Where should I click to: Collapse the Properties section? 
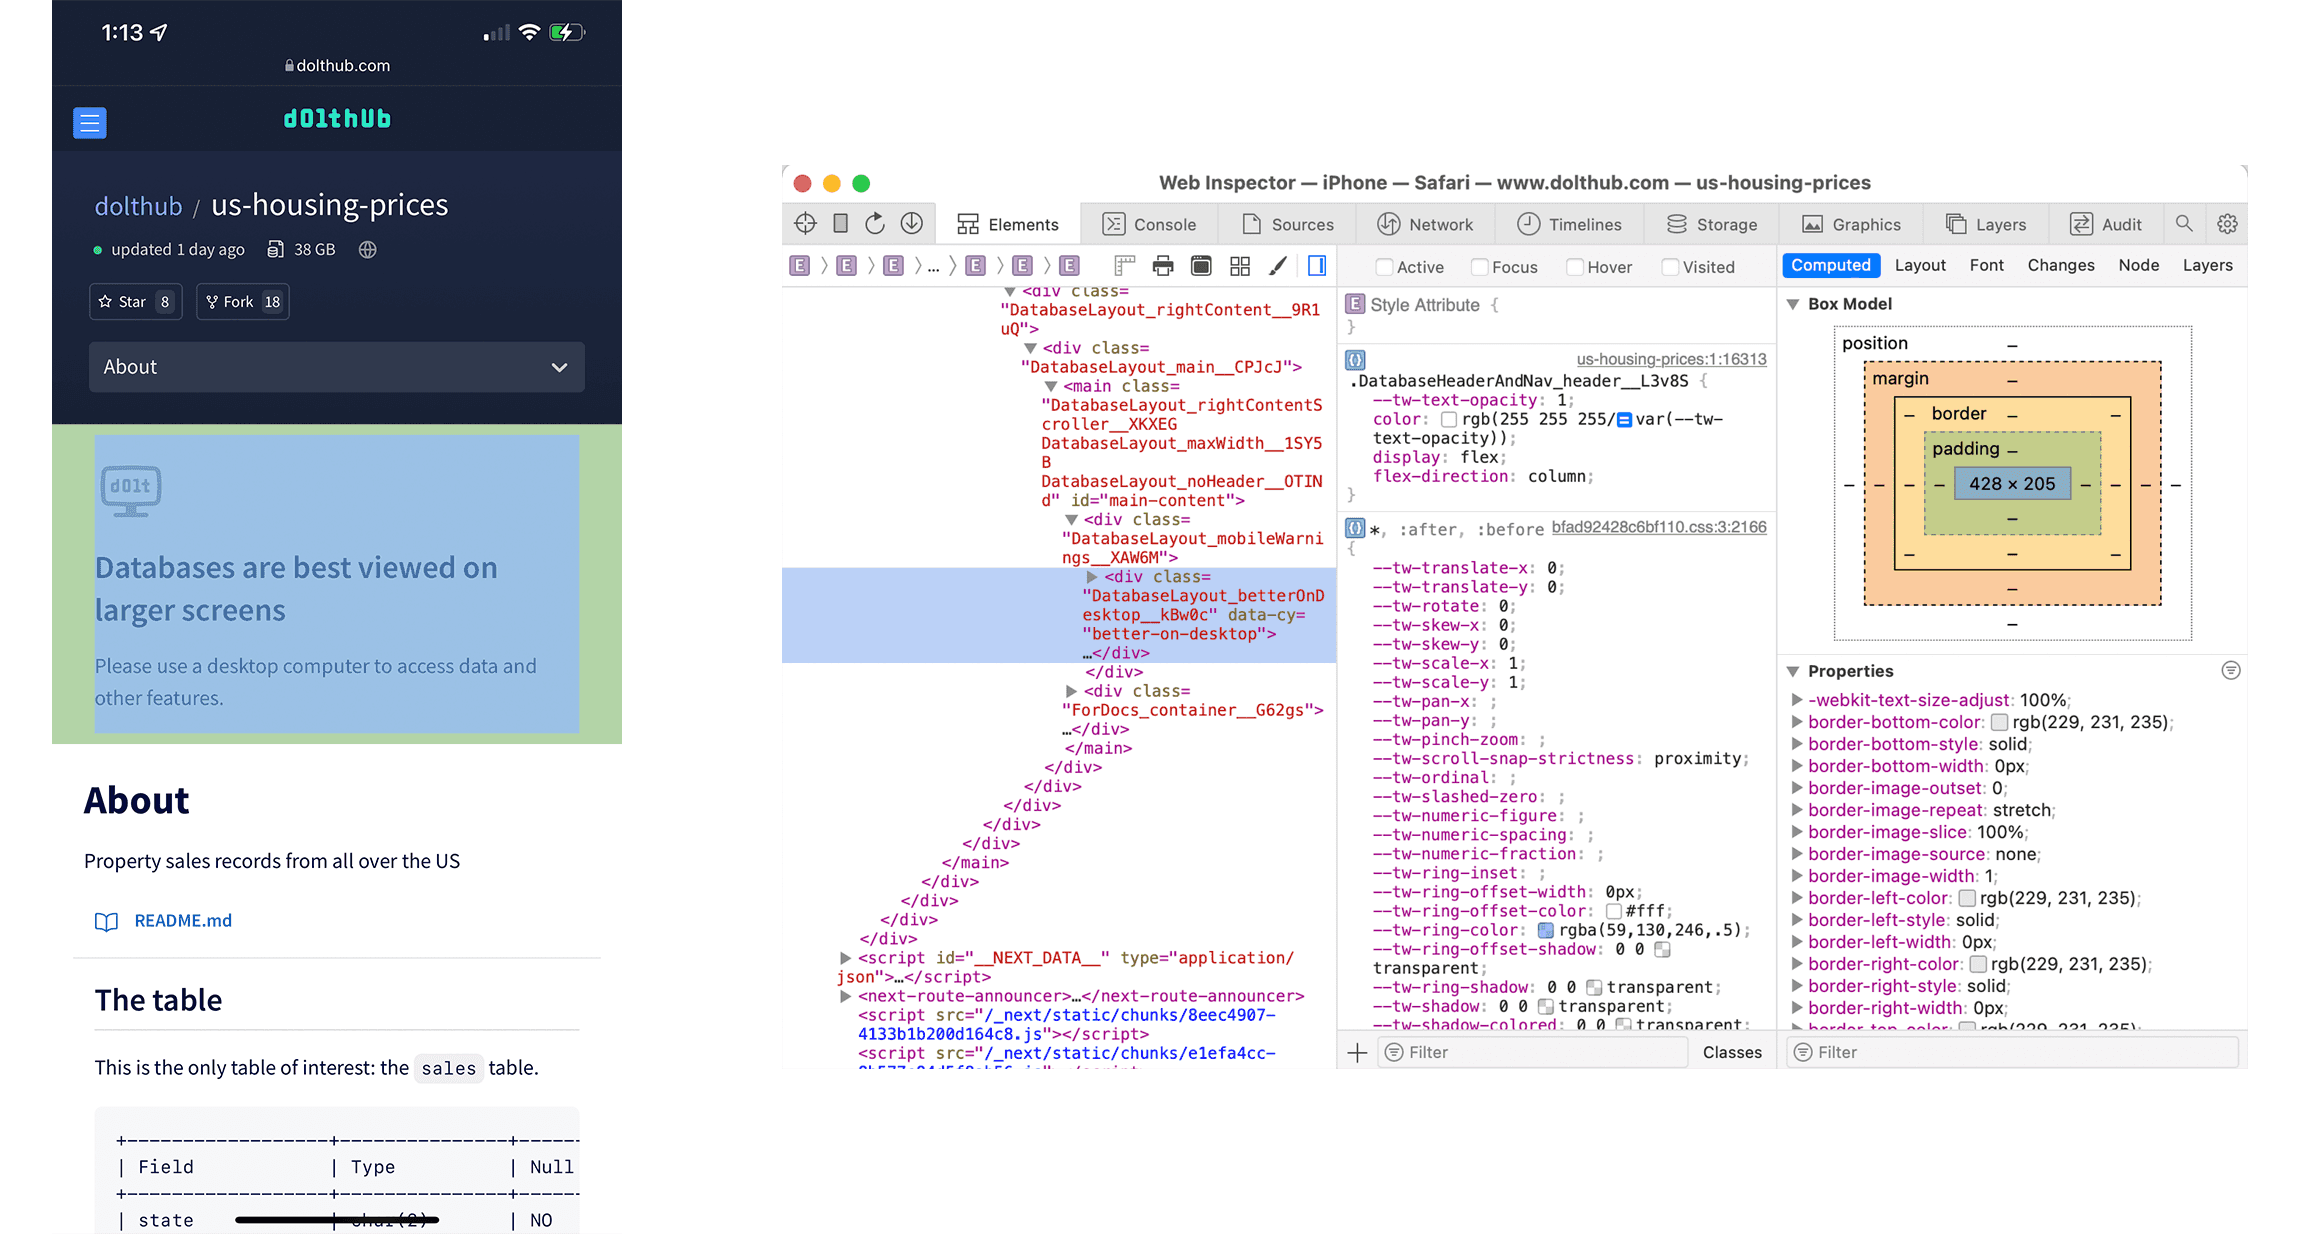1793,671
